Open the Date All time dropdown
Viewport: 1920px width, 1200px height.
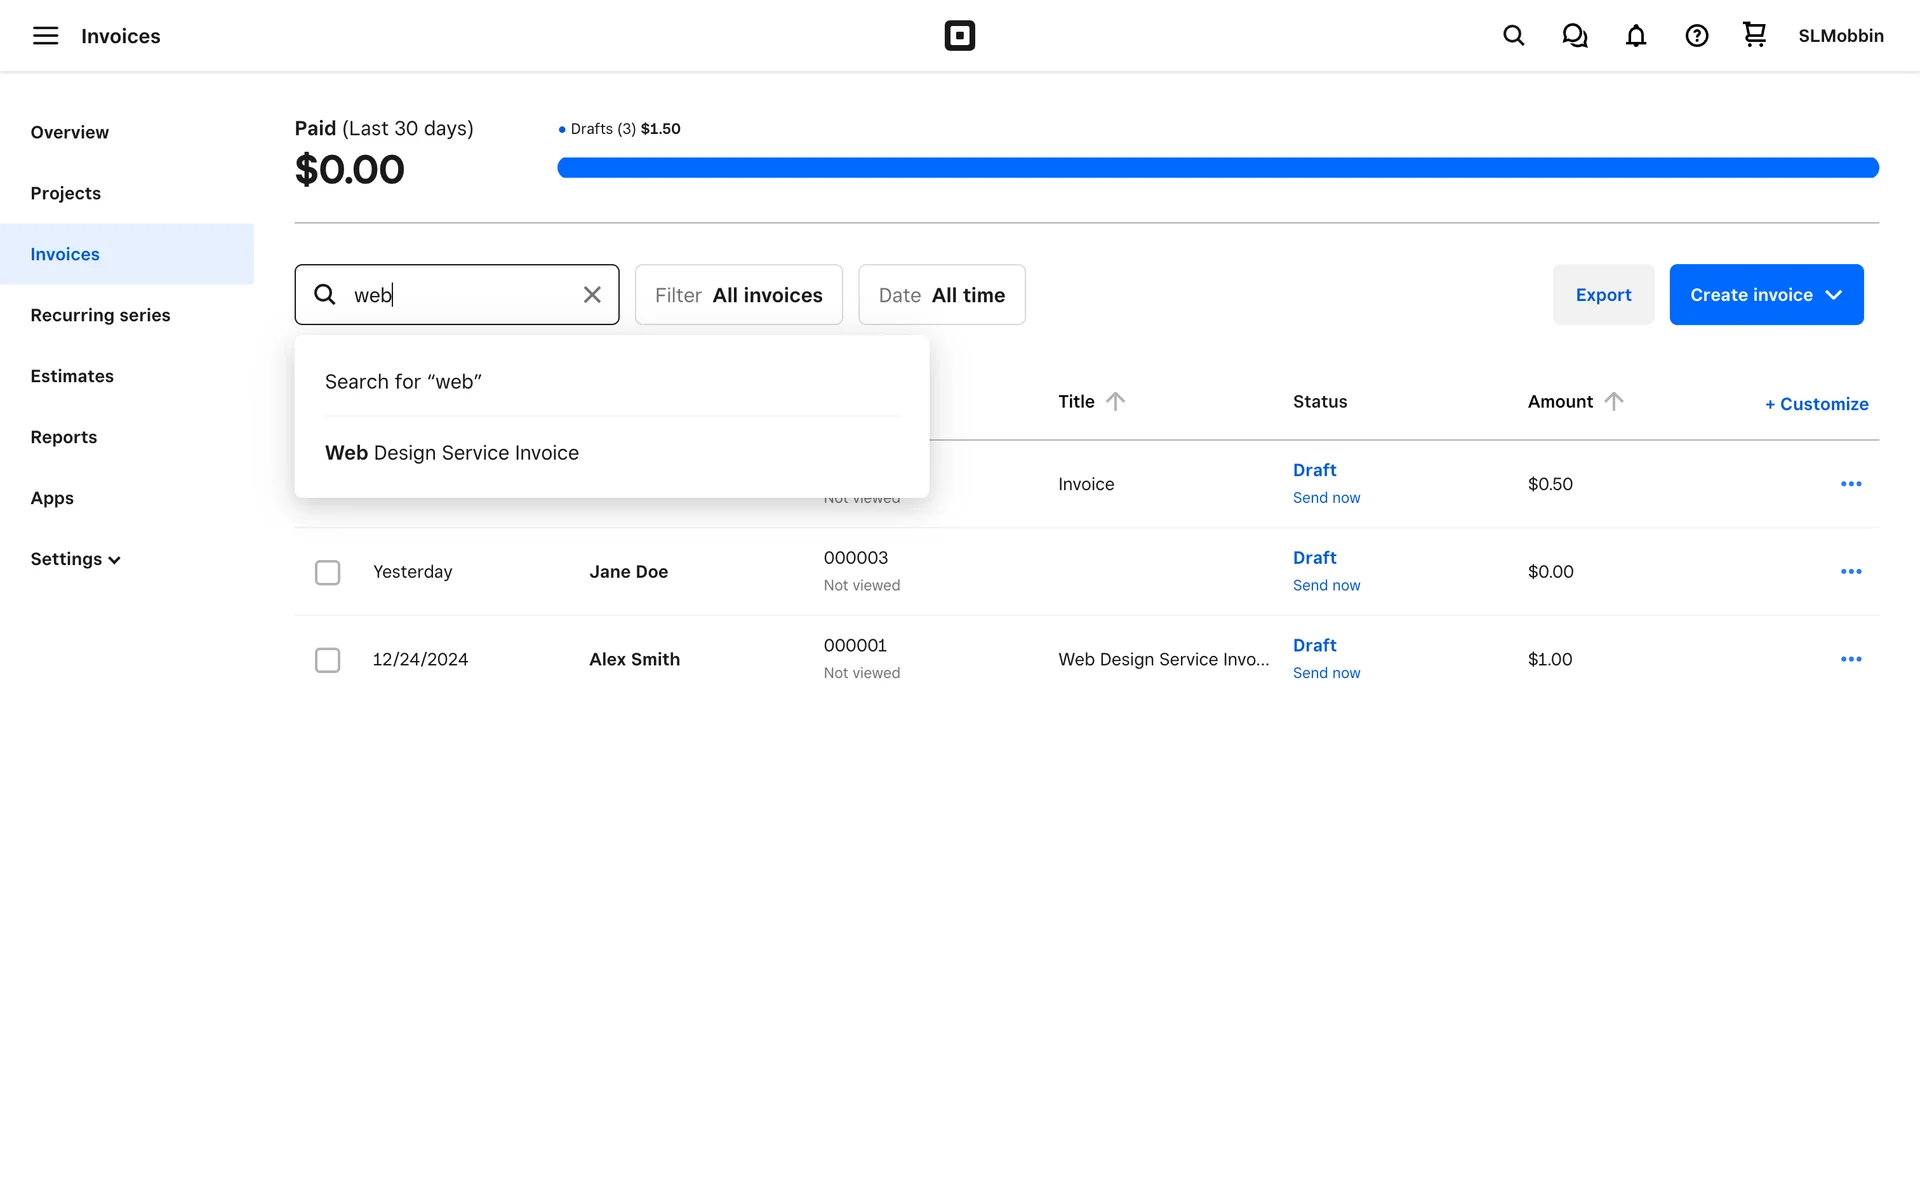(x=941, y=294)
